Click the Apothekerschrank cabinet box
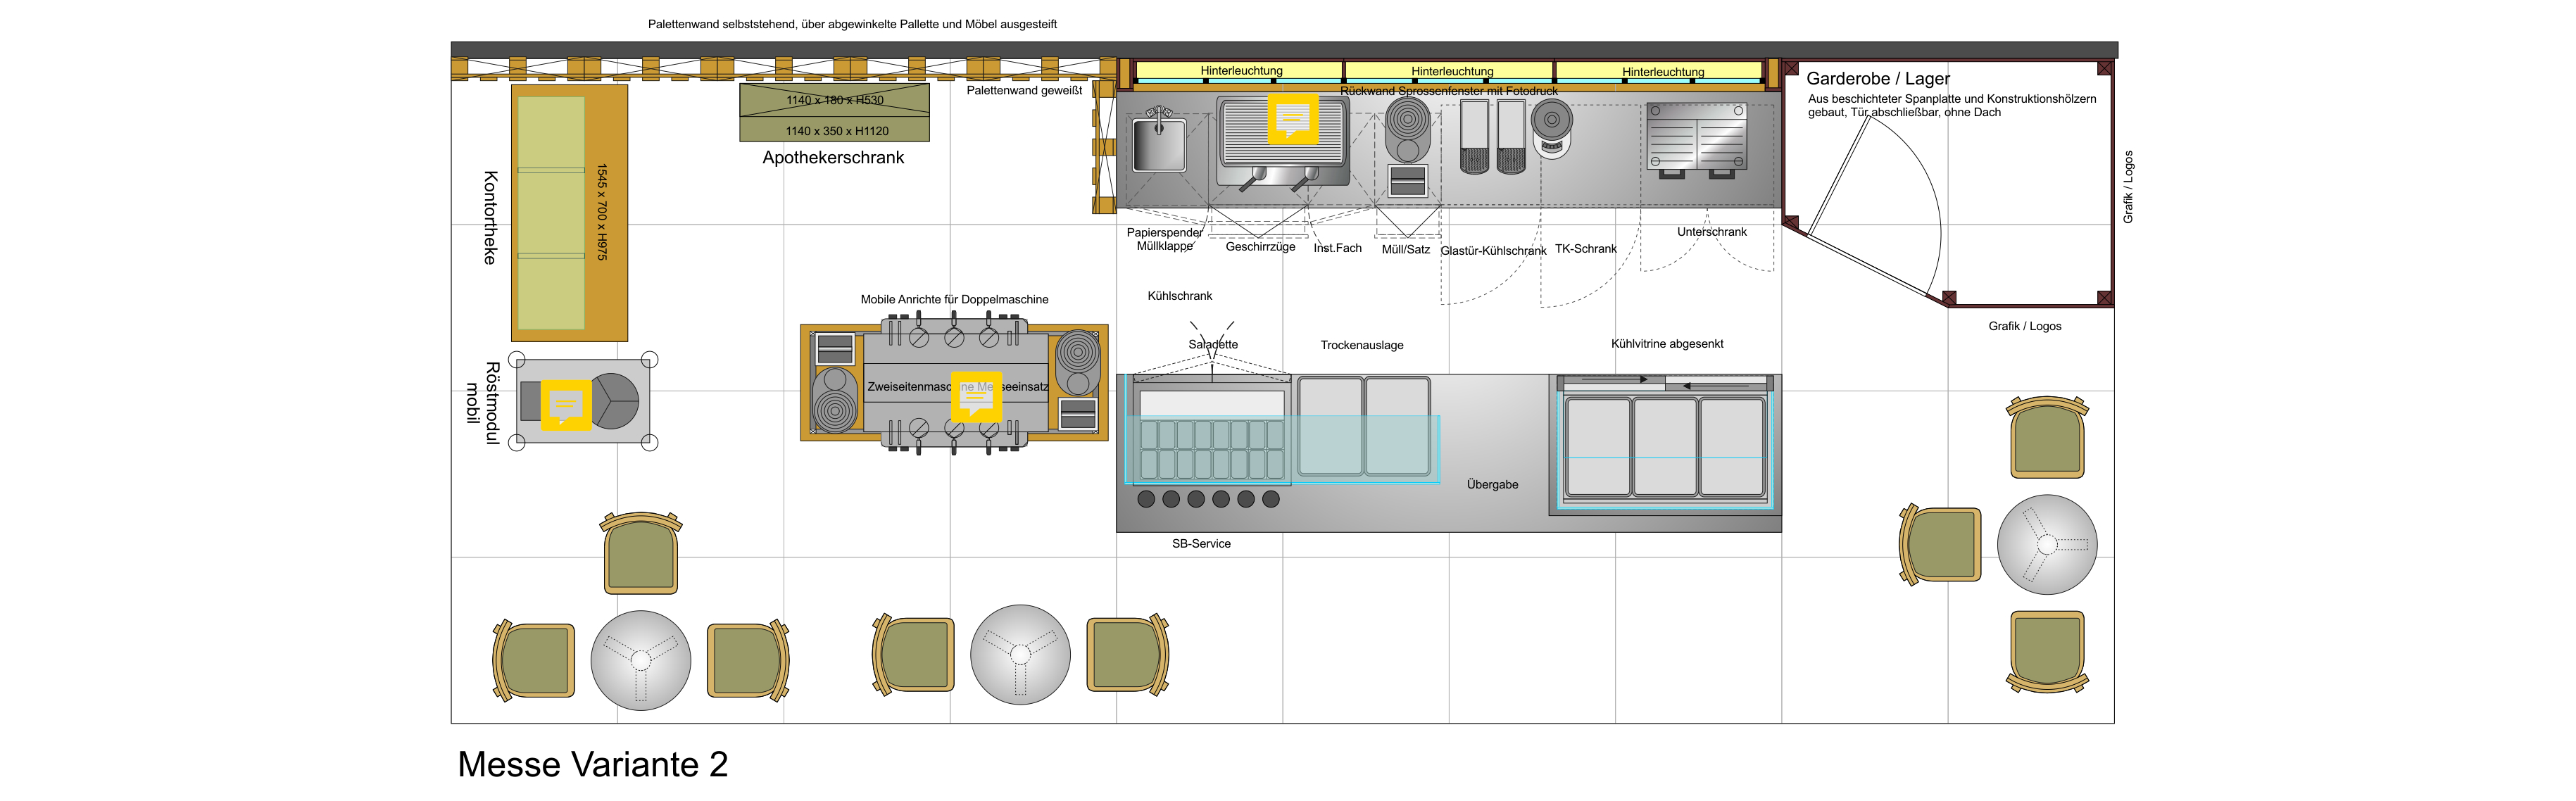2576x801 pixels. (x=834, y=113)
